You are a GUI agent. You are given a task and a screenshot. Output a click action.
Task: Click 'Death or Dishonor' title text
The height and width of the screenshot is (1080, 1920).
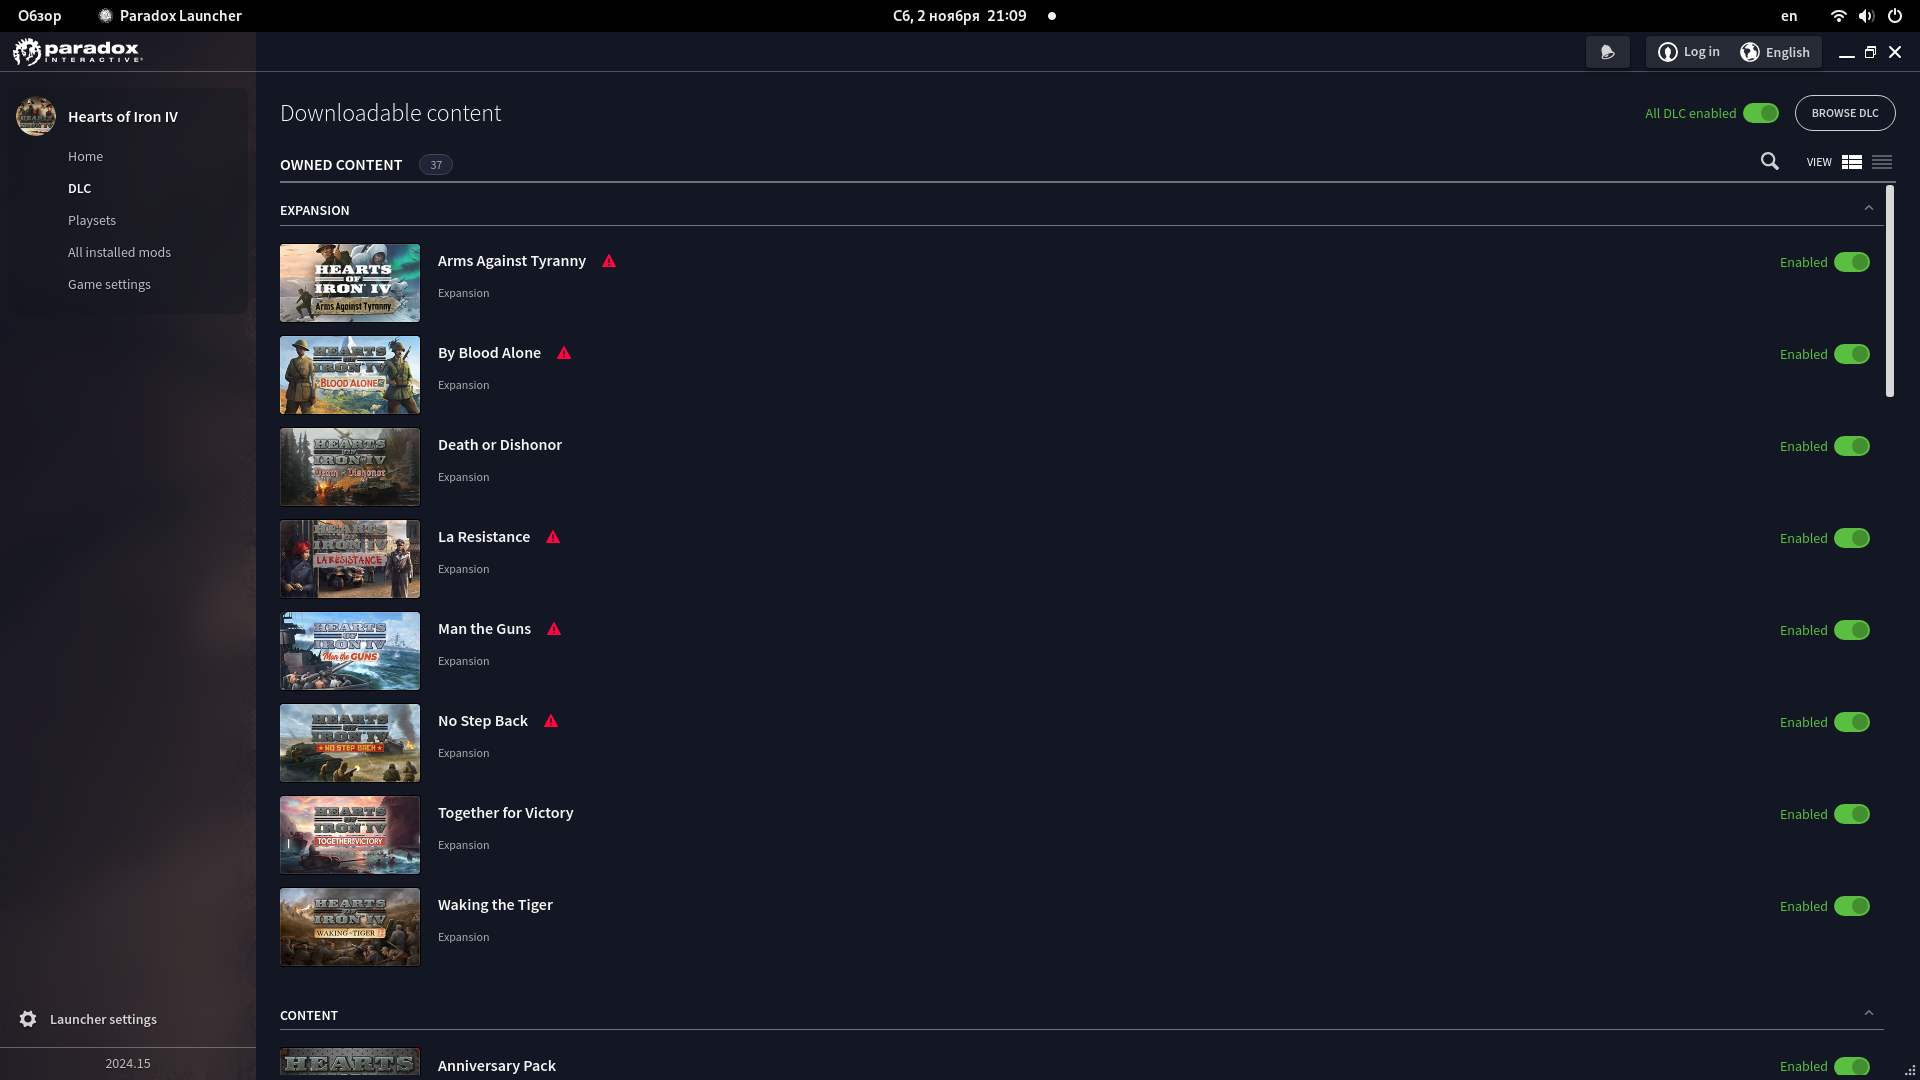tap(500, 445)
